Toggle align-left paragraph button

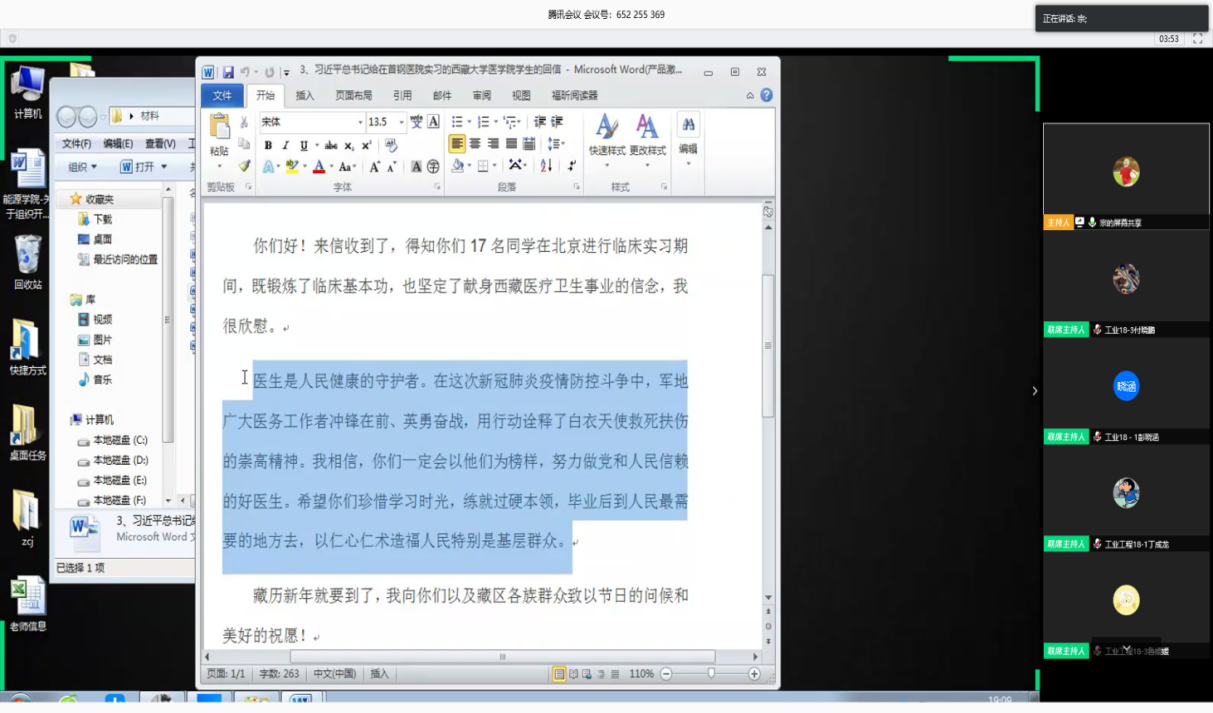click(457, 144)
